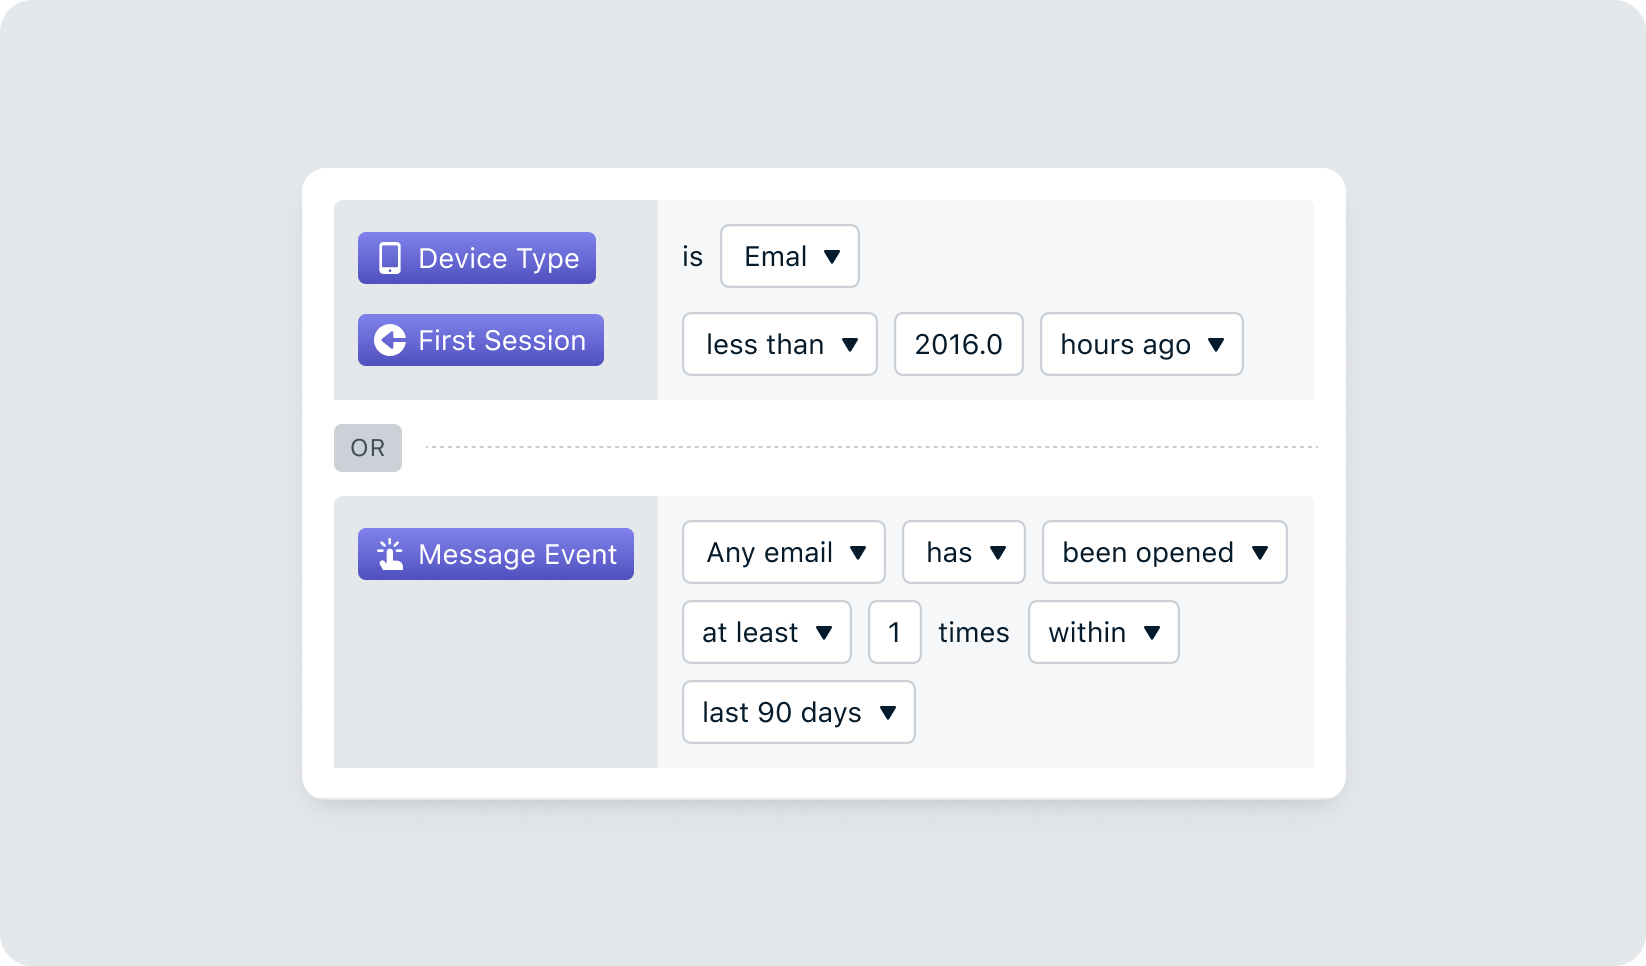Screen dimensions: 1646x966
Task: Expand the 'at least' frequency dropdown
Action: click(766, 632)
